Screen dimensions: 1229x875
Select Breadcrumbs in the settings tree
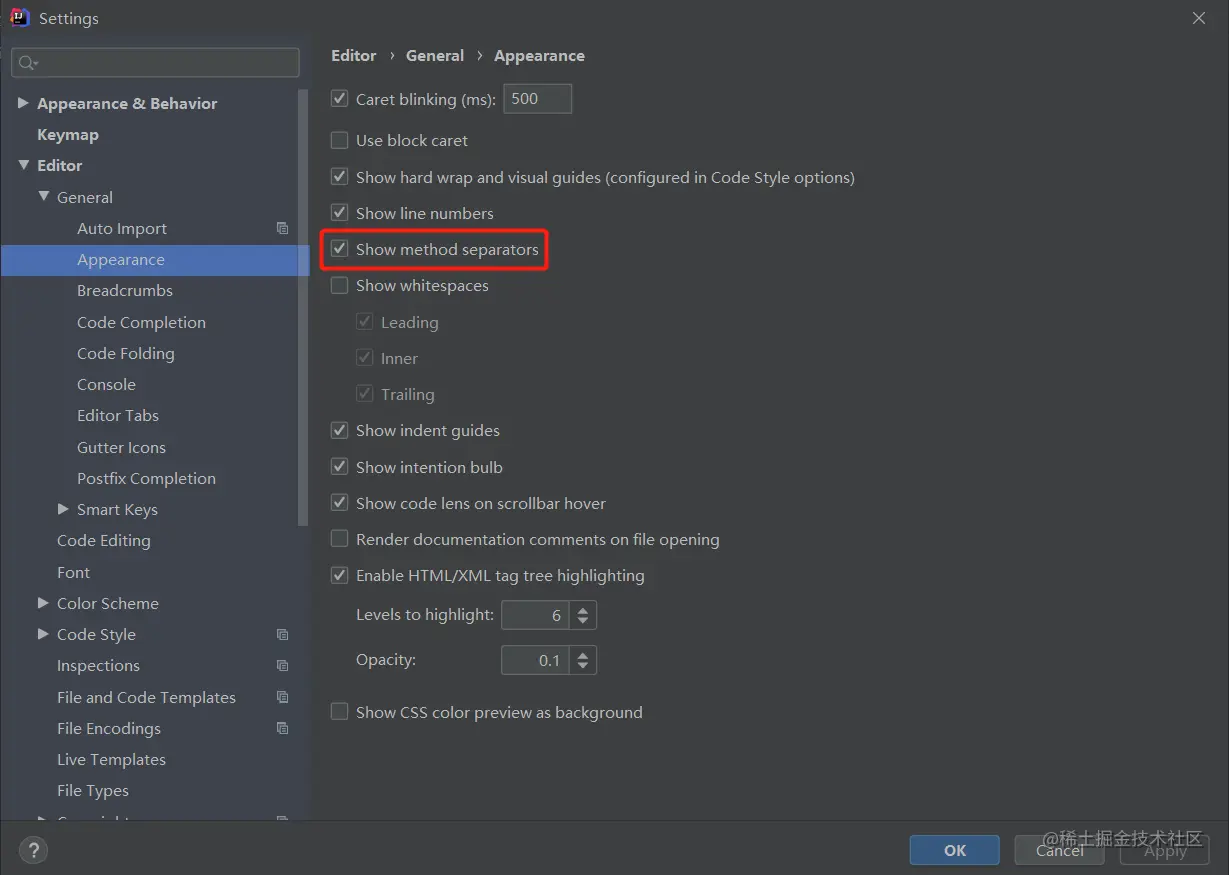[x=125, y=290]
